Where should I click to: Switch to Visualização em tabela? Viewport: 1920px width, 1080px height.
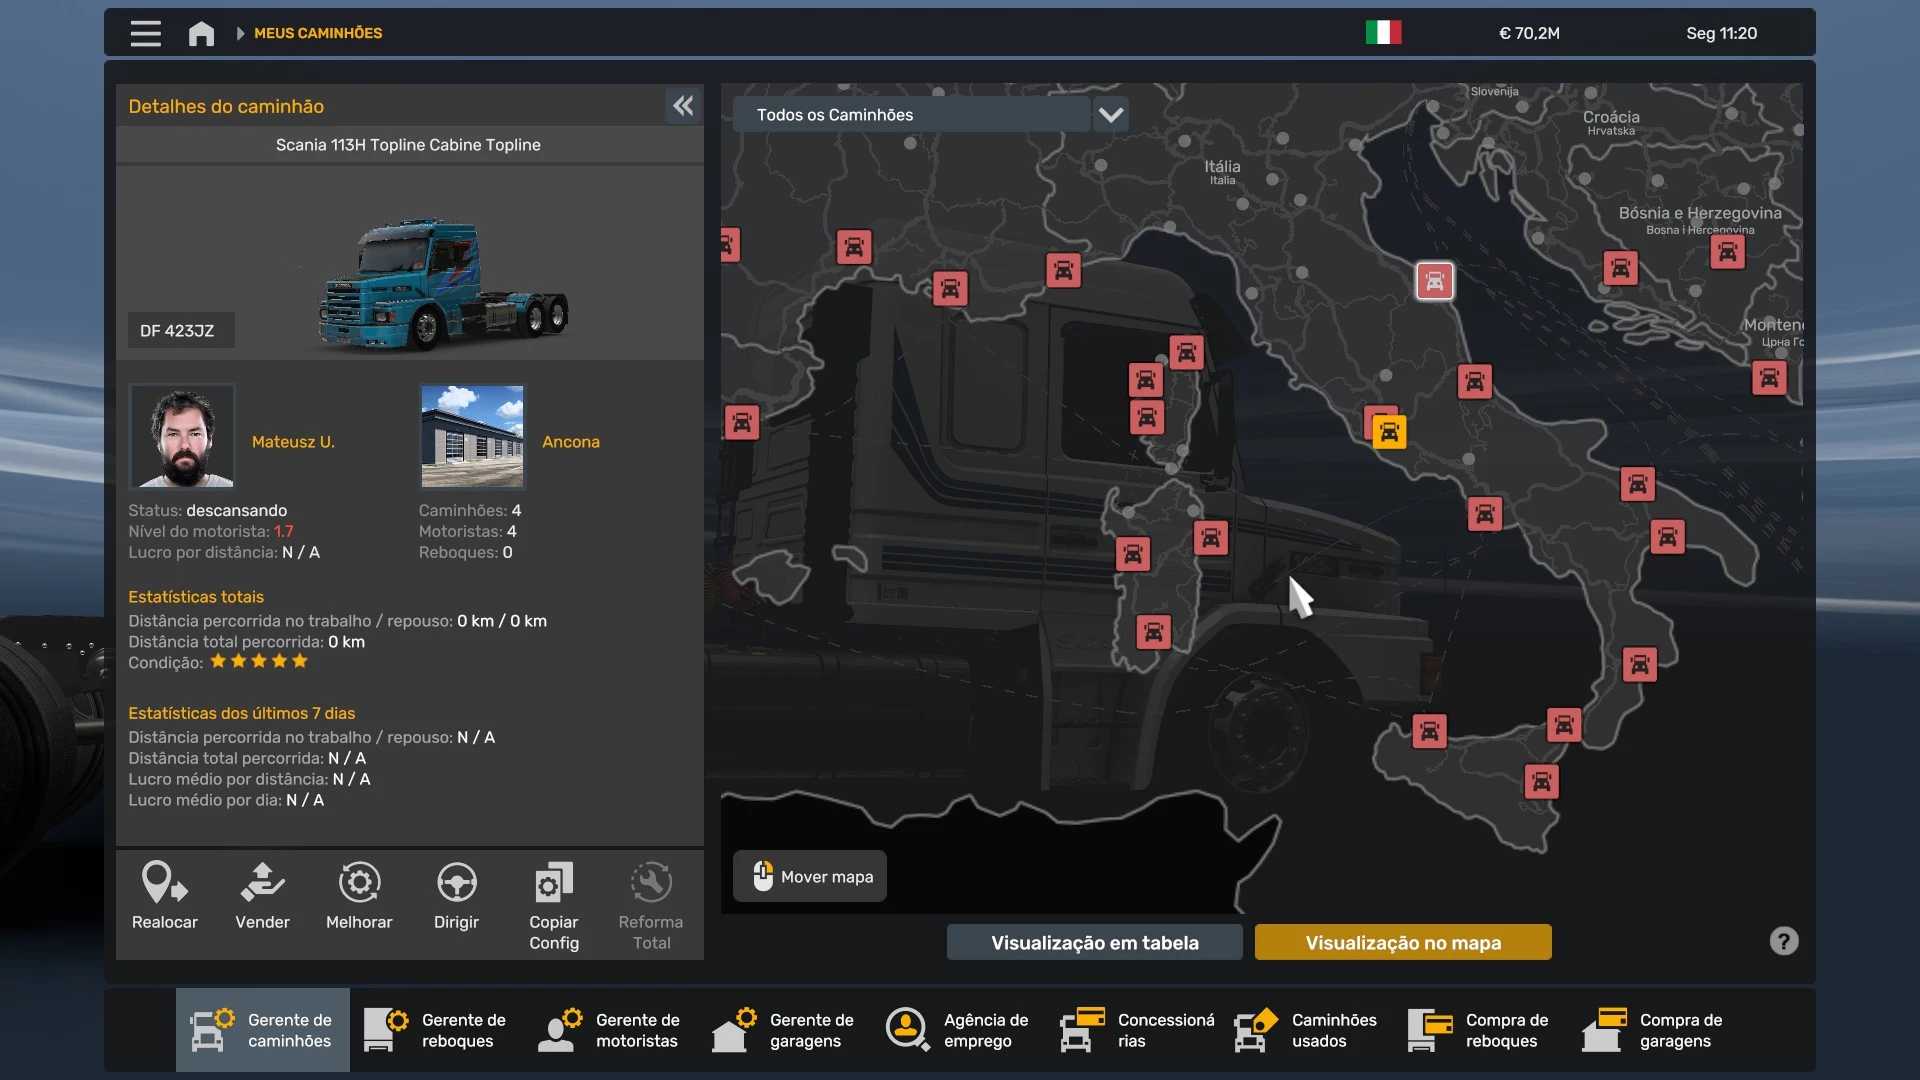coord(1094,942)
